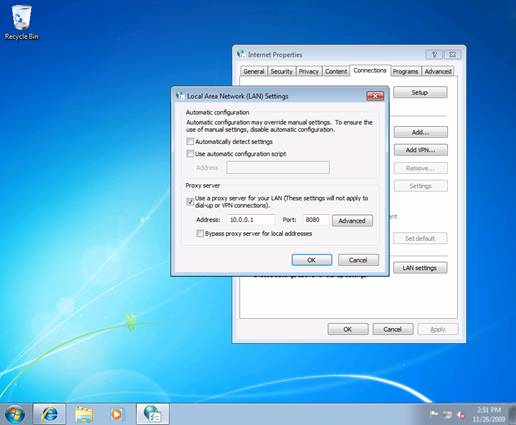Click the Port field showing 8080
The width and height of the screenshot is (516, 425).
[316, 220]
